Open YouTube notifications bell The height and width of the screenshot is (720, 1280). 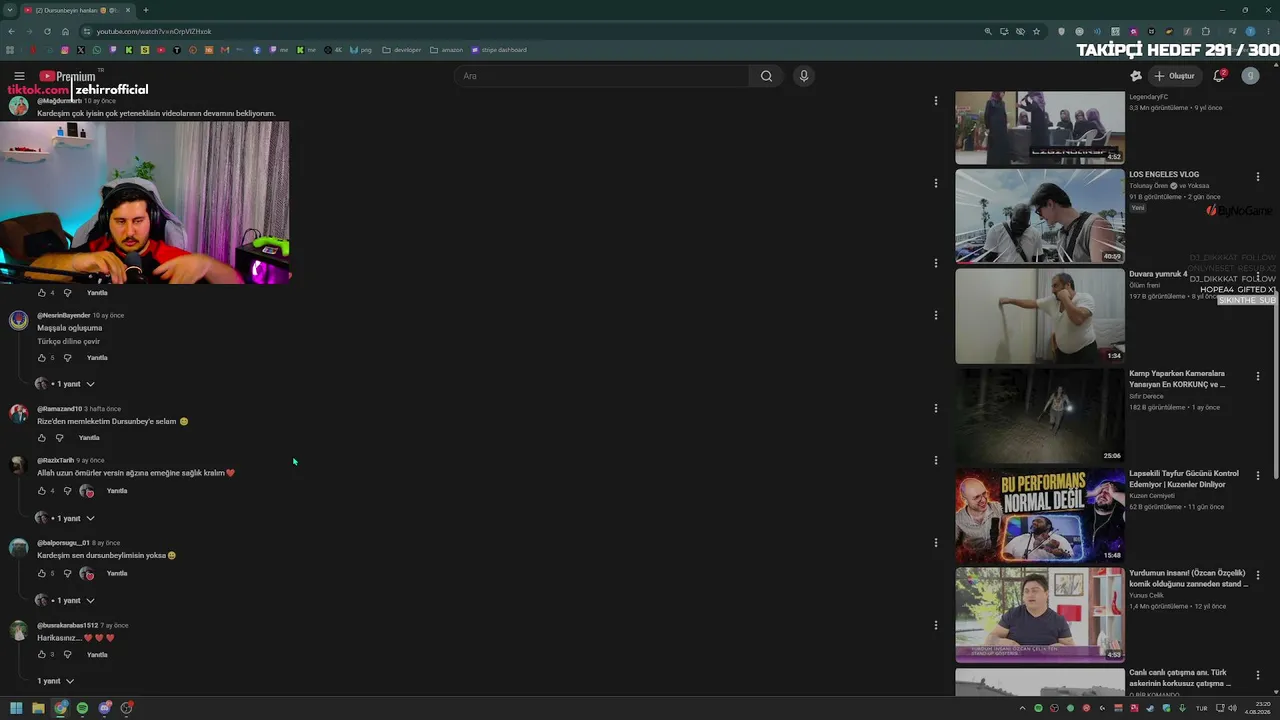pos(1219,76)
